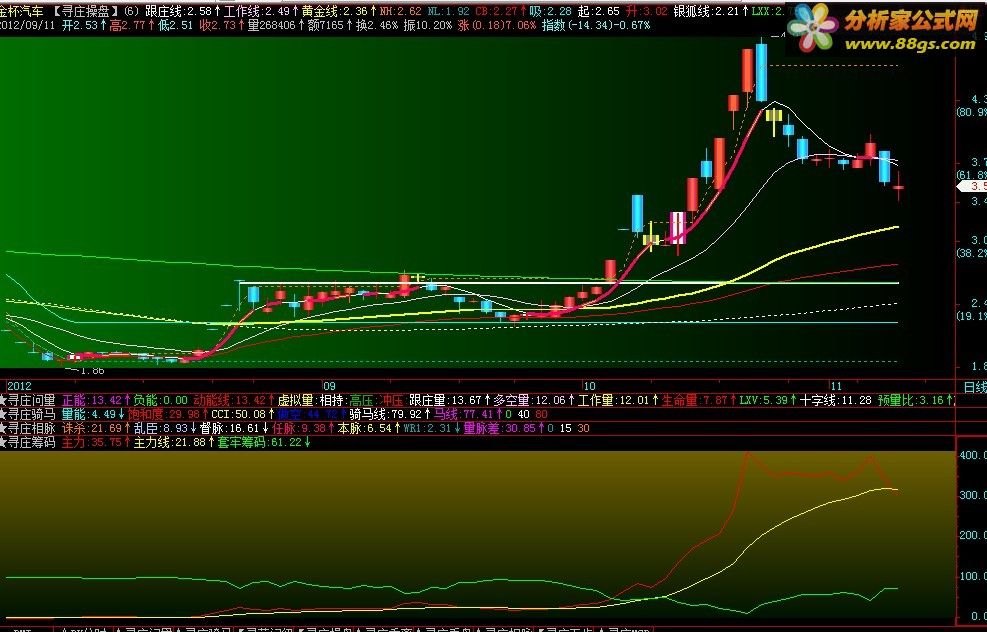Screen dimensions: 987x632
Task: Click the 跟庄量:13.67 value
Action: 446,400
